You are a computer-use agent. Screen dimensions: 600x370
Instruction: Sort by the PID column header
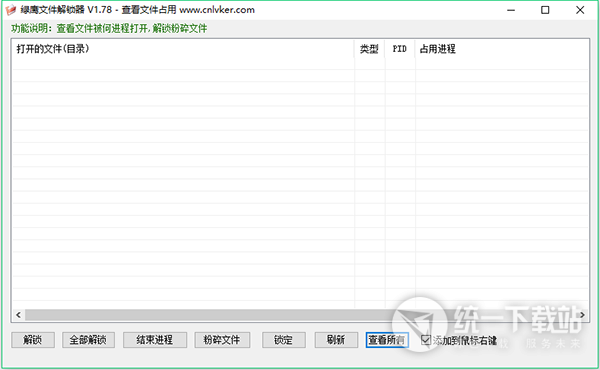[399, 49]
